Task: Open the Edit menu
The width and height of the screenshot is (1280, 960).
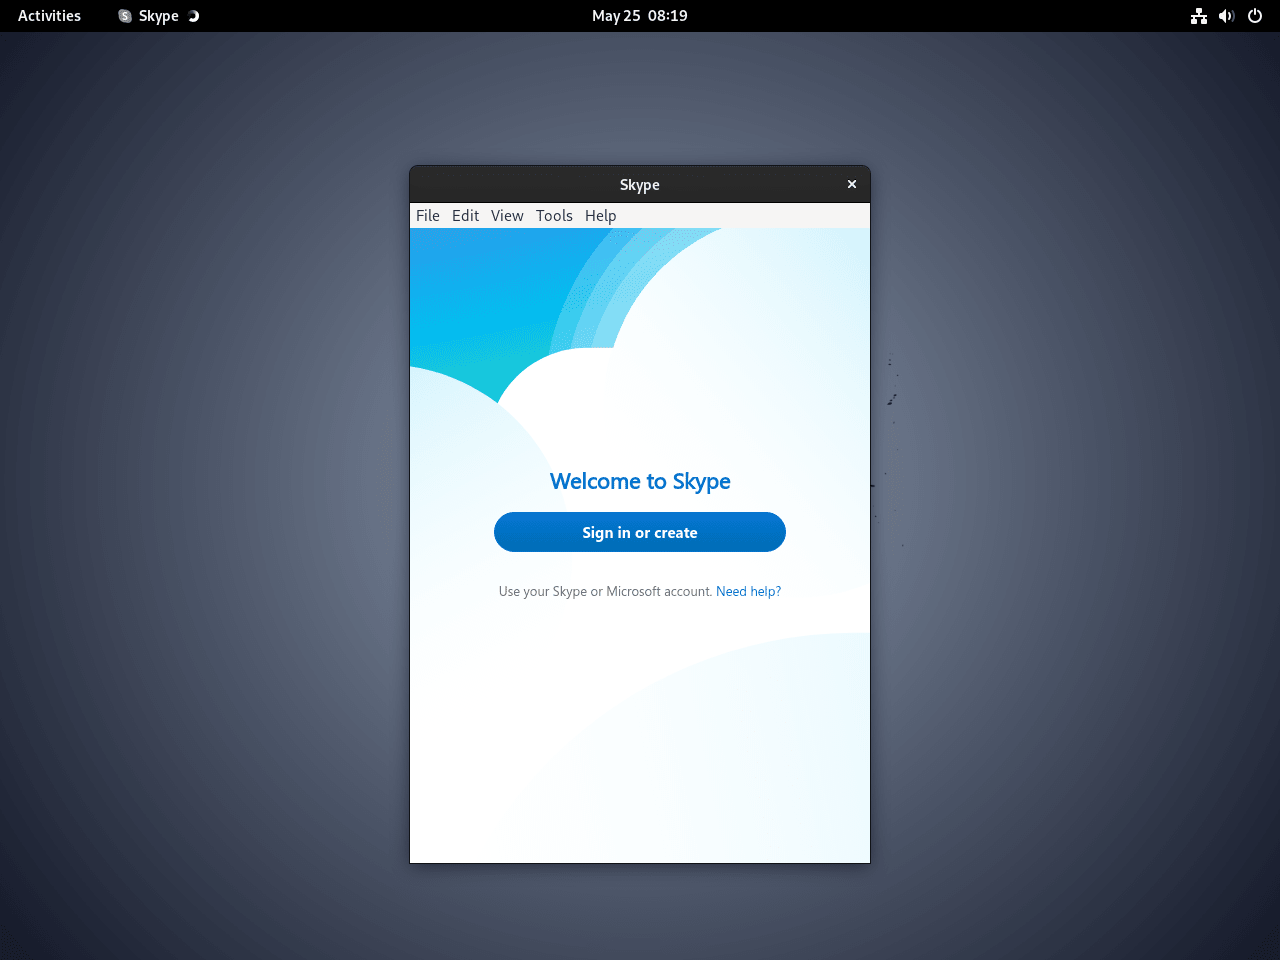Action: pos(465,216)
